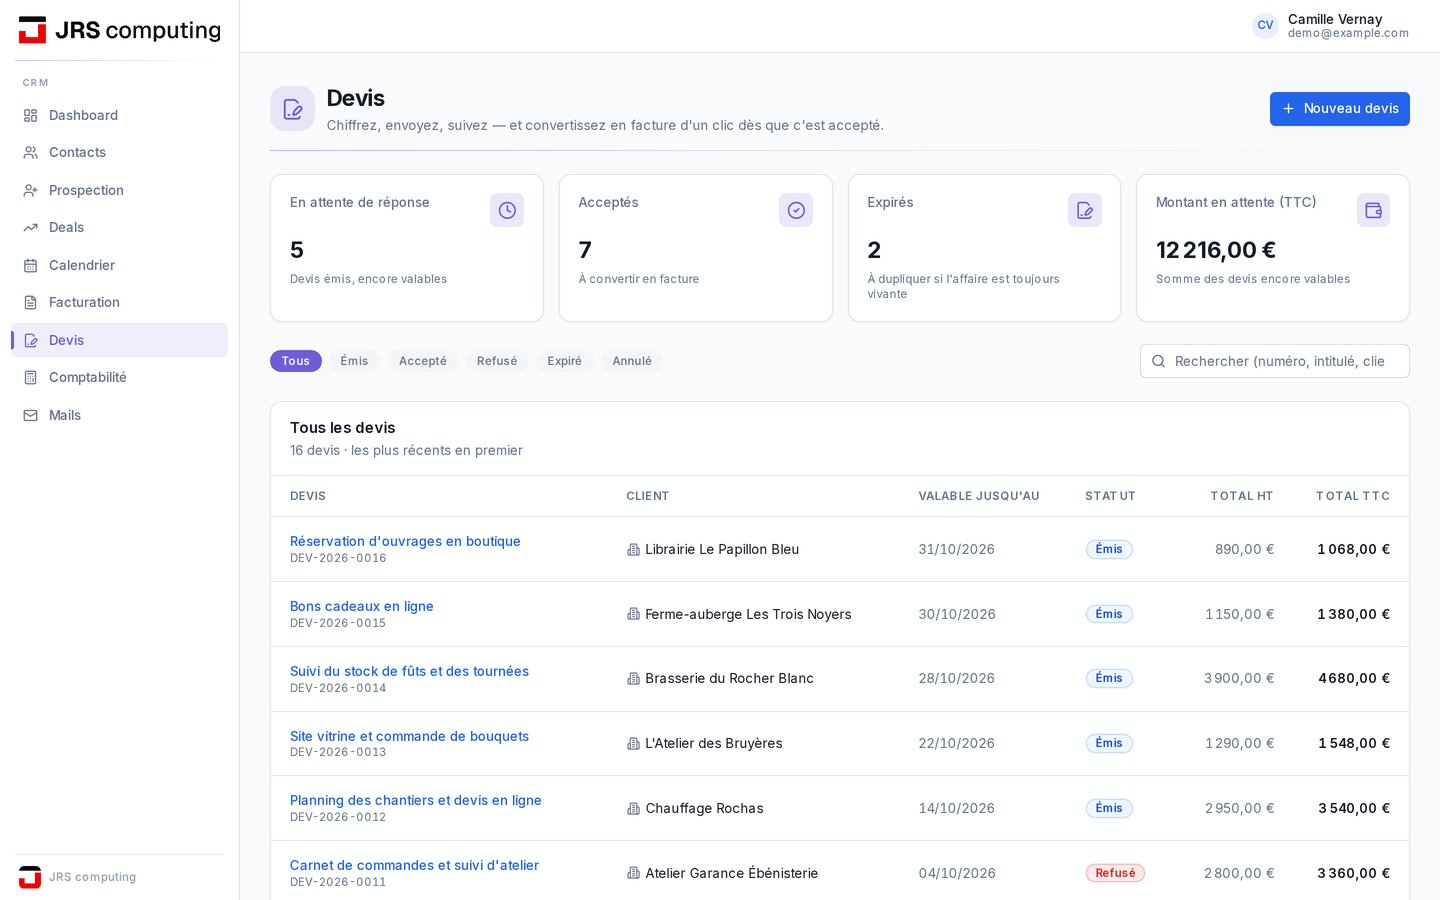Screen dimensions: 1440x900
Task: Filter quotes by Émis status
Action: [354, 361]
